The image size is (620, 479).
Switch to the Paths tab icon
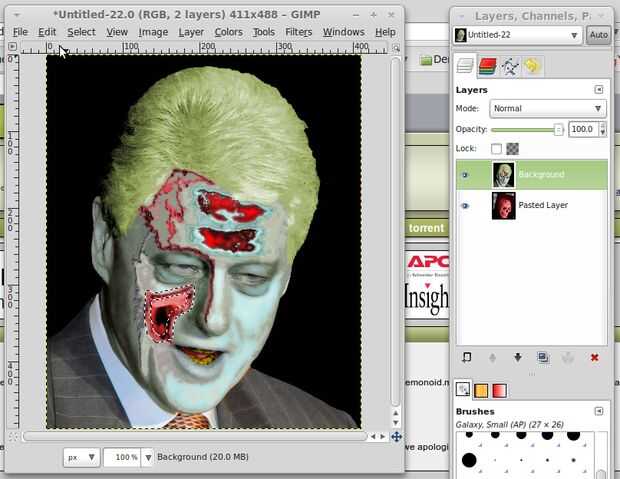[510, 66]
